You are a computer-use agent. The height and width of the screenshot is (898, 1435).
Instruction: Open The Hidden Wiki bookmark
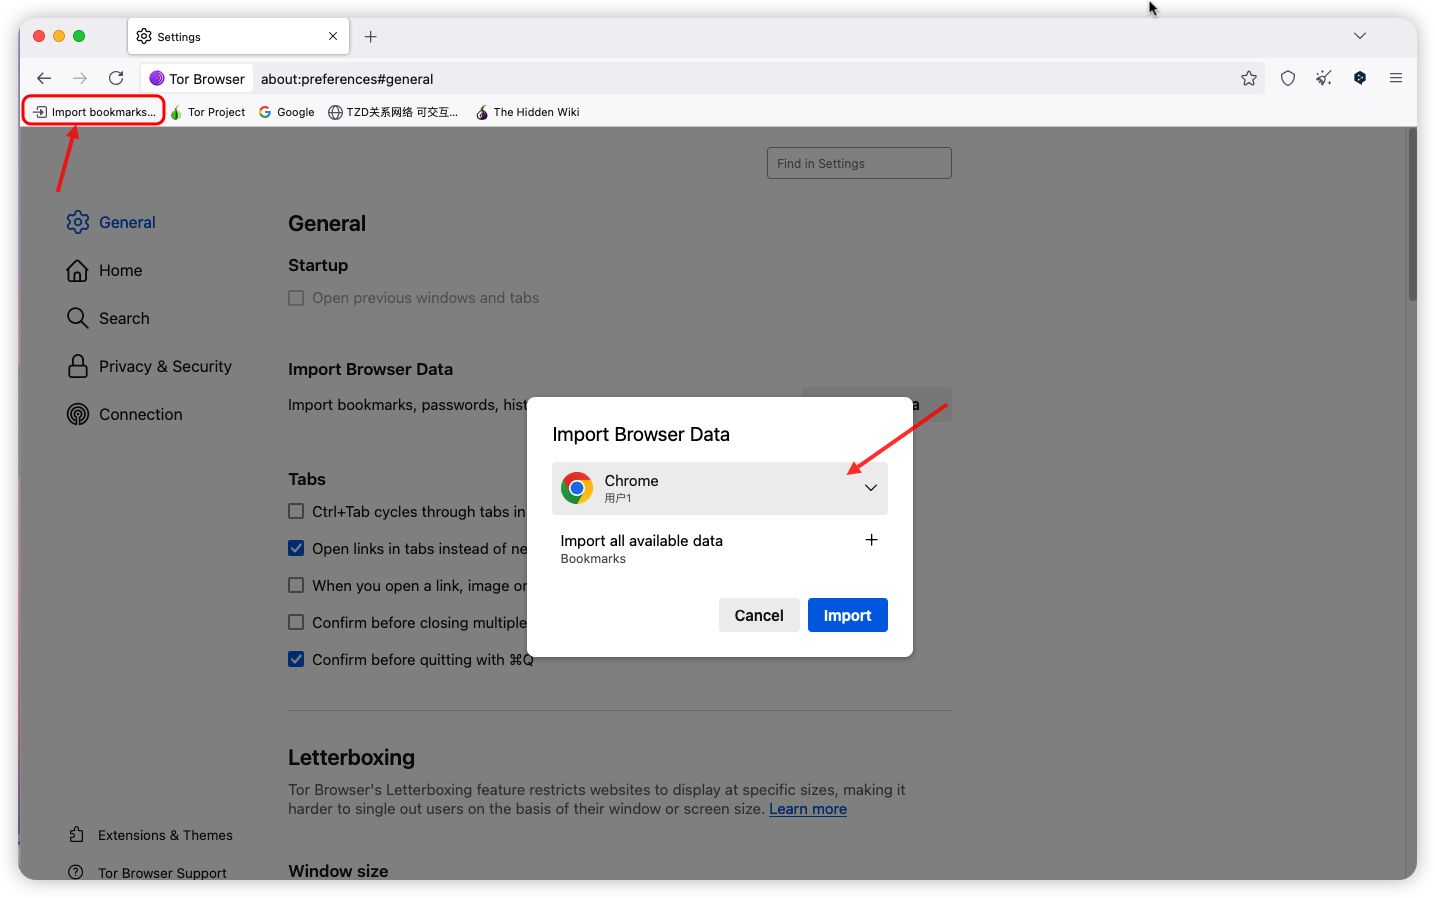tap(527, 112)
